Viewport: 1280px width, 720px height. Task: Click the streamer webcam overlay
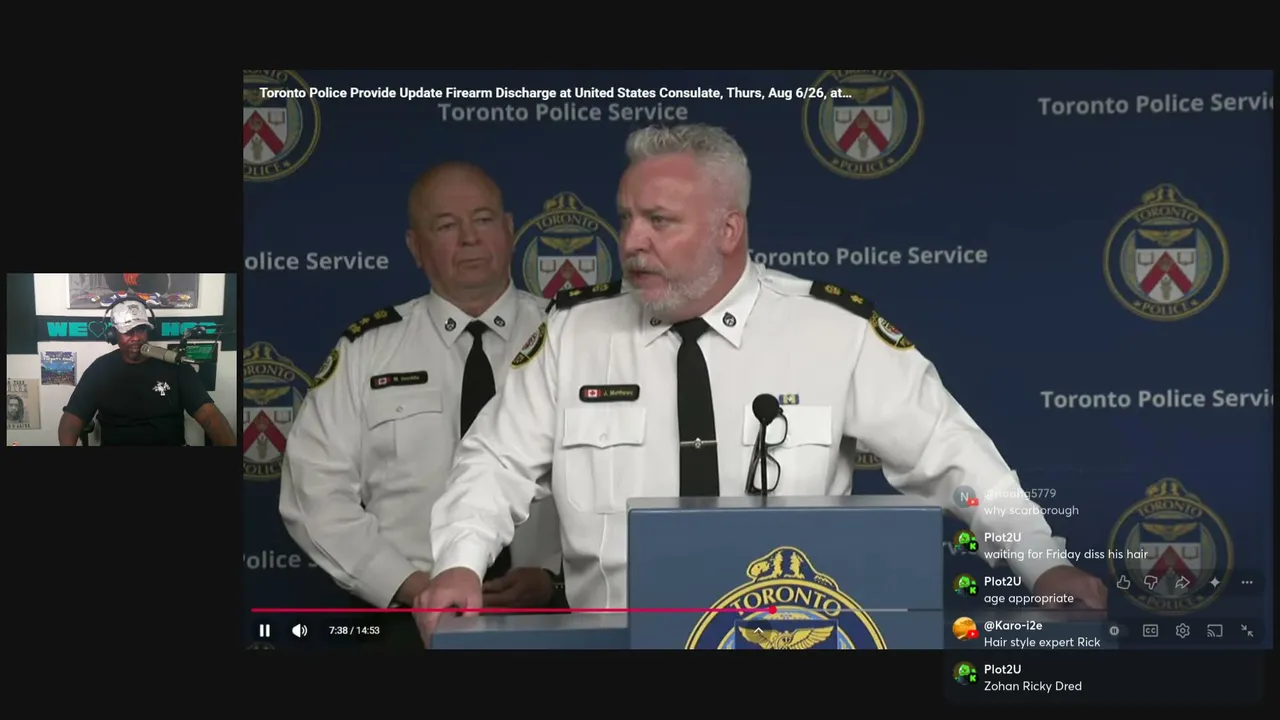coord(122,359)
